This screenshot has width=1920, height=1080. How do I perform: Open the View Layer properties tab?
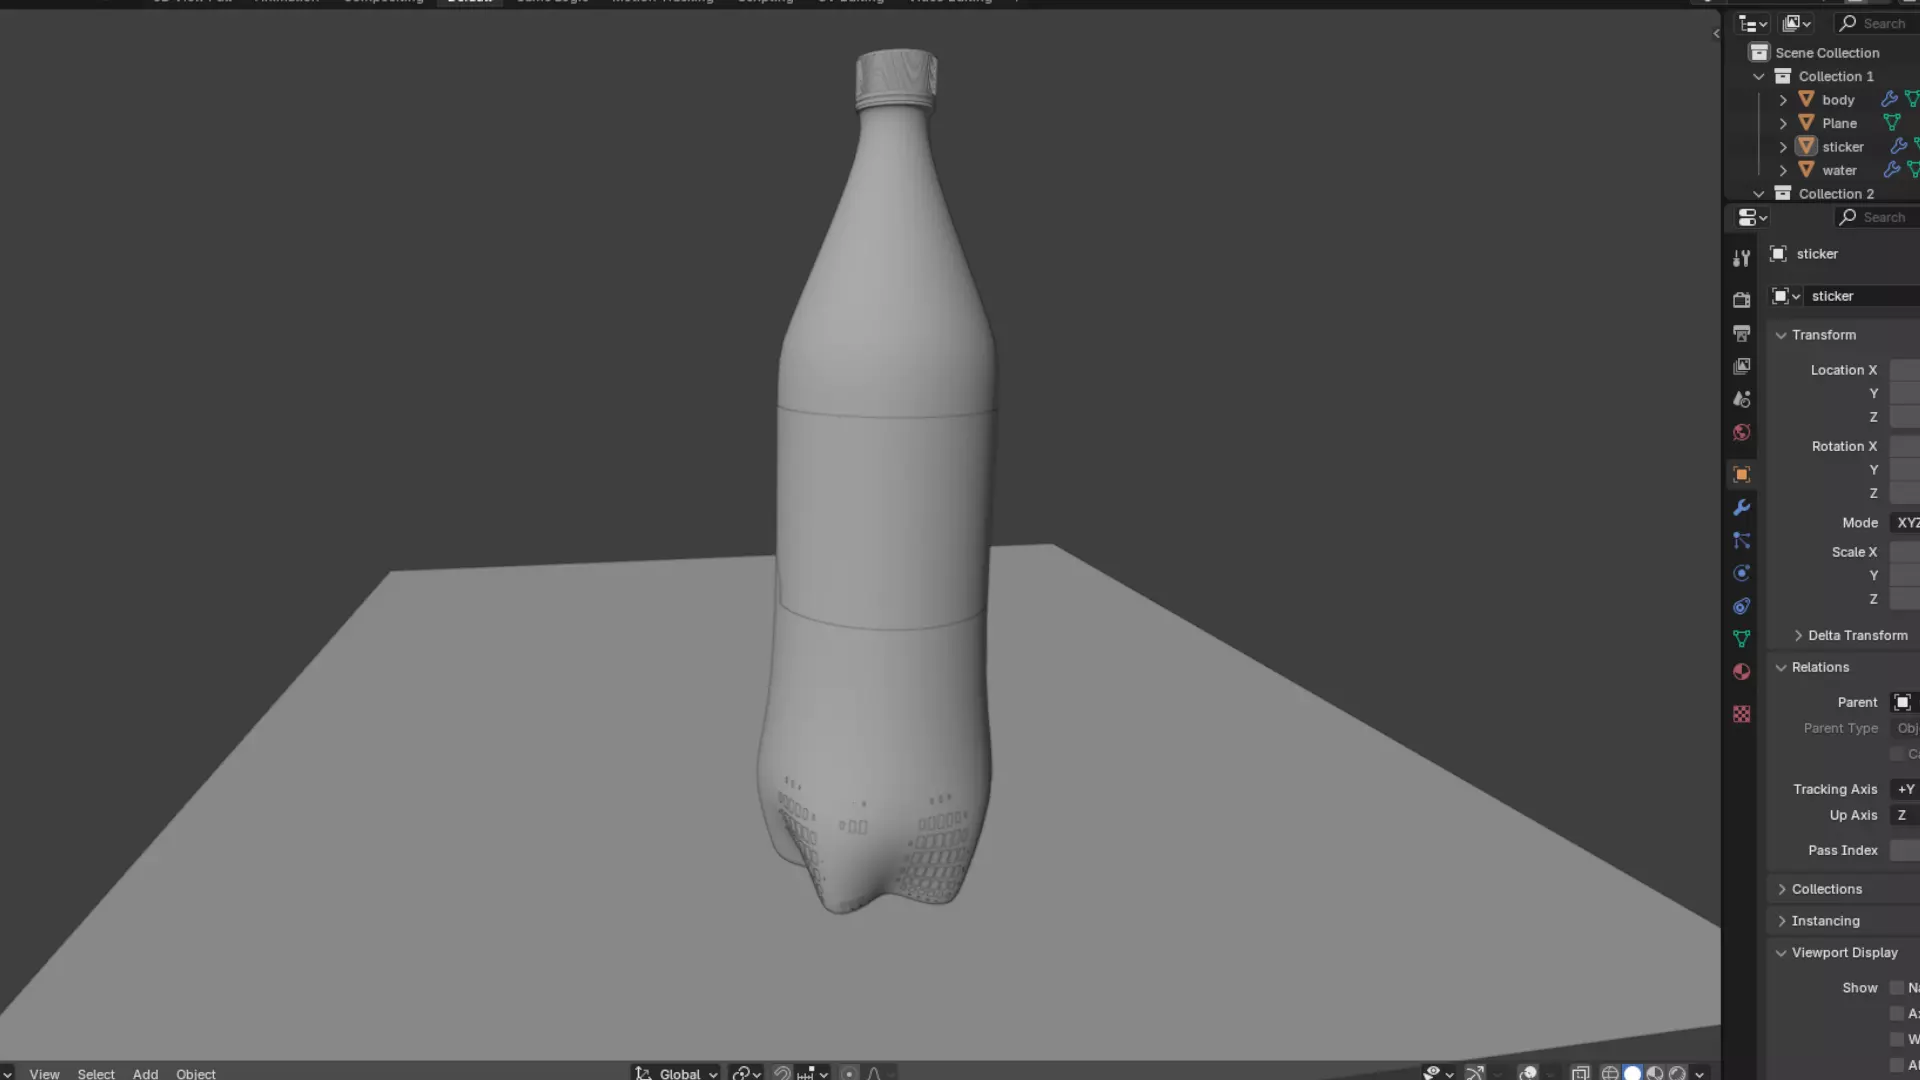click(1741, 366)
